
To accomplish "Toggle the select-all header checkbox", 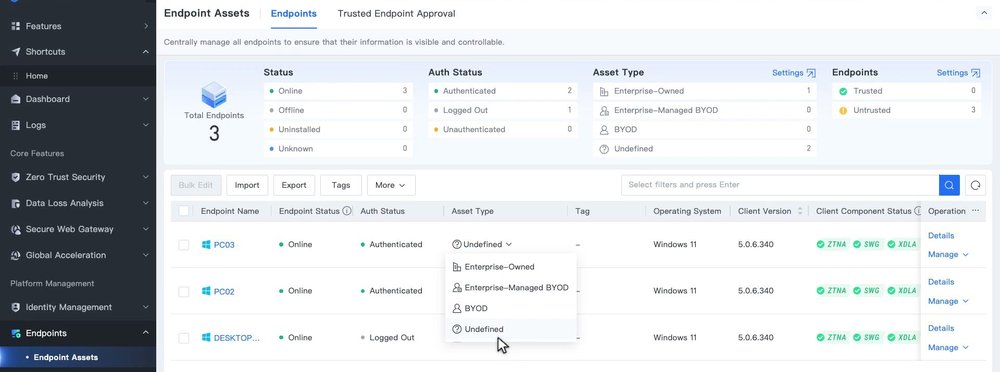I will pyautogui.click(x=184, y=211).
